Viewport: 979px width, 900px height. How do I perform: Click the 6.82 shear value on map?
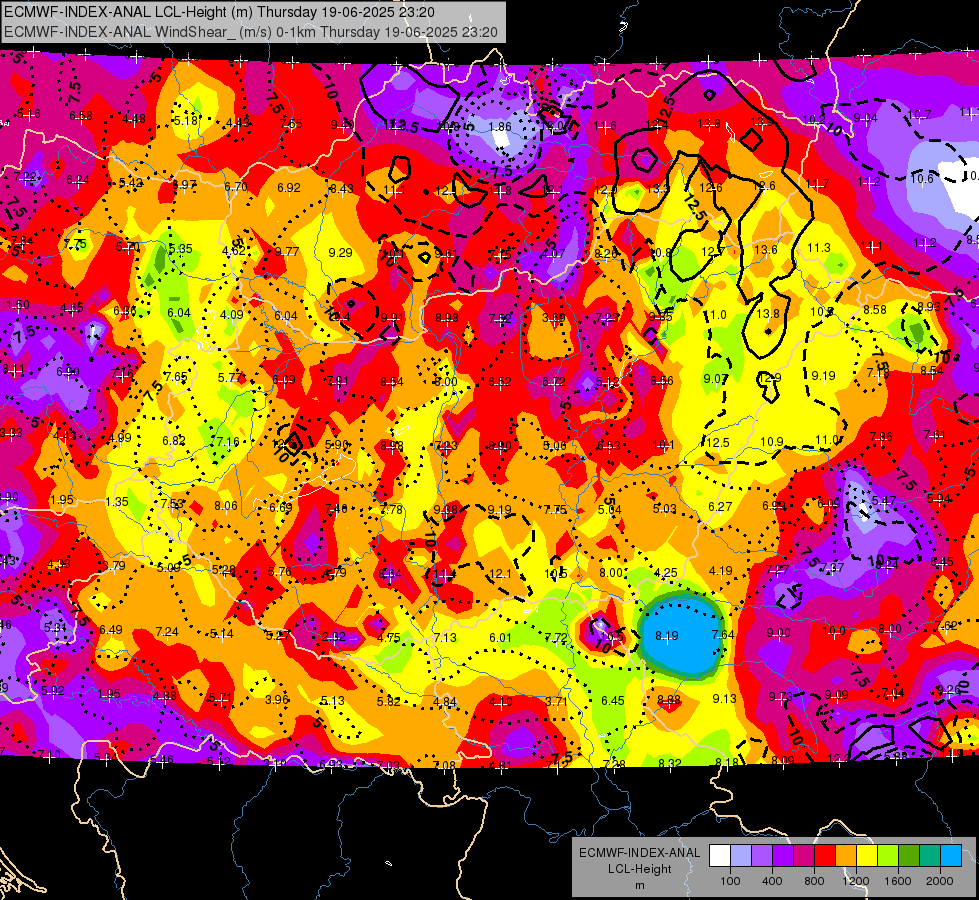pyautogui.click(x=174, y=440)
